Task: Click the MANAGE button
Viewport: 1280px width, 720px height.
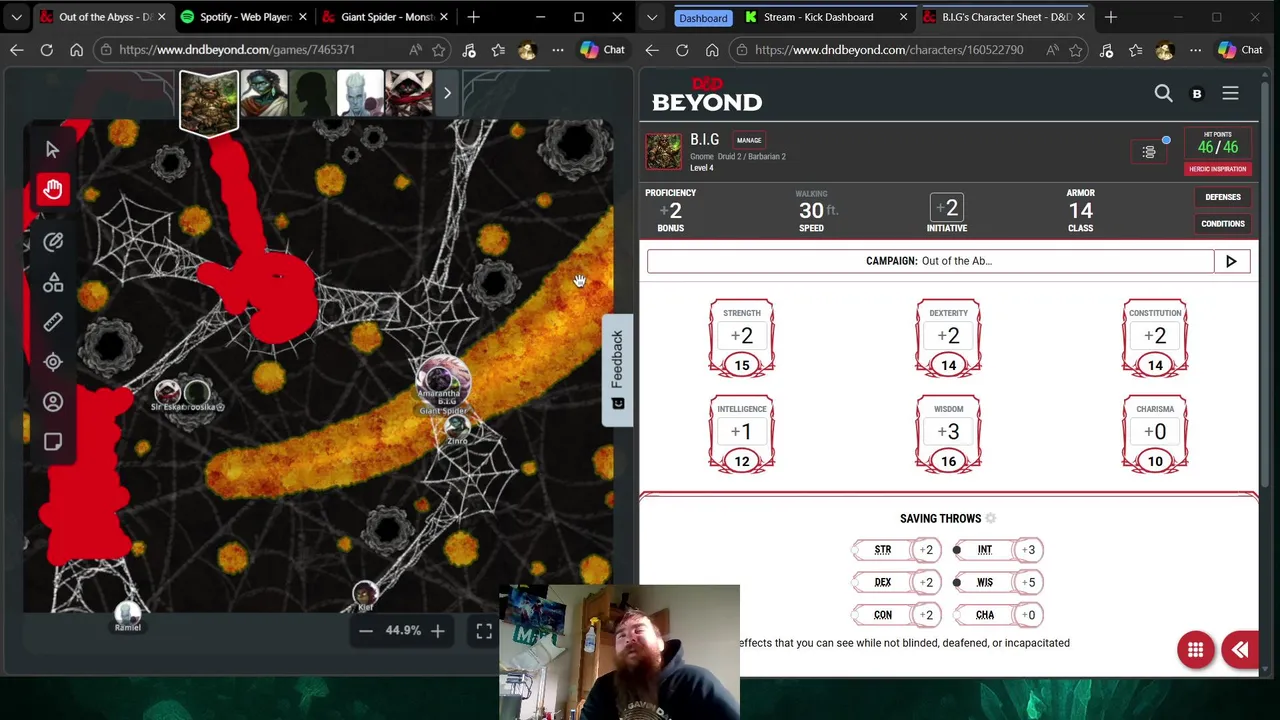Action: pos(749,140)
